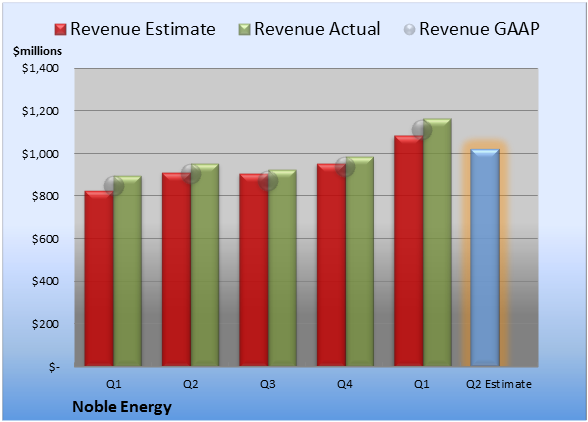The width and height of the screenshot is (588, 422).
Task: Click the Q3 Revenue GAAP sphere marker
Action: click(x=268, y=181)
